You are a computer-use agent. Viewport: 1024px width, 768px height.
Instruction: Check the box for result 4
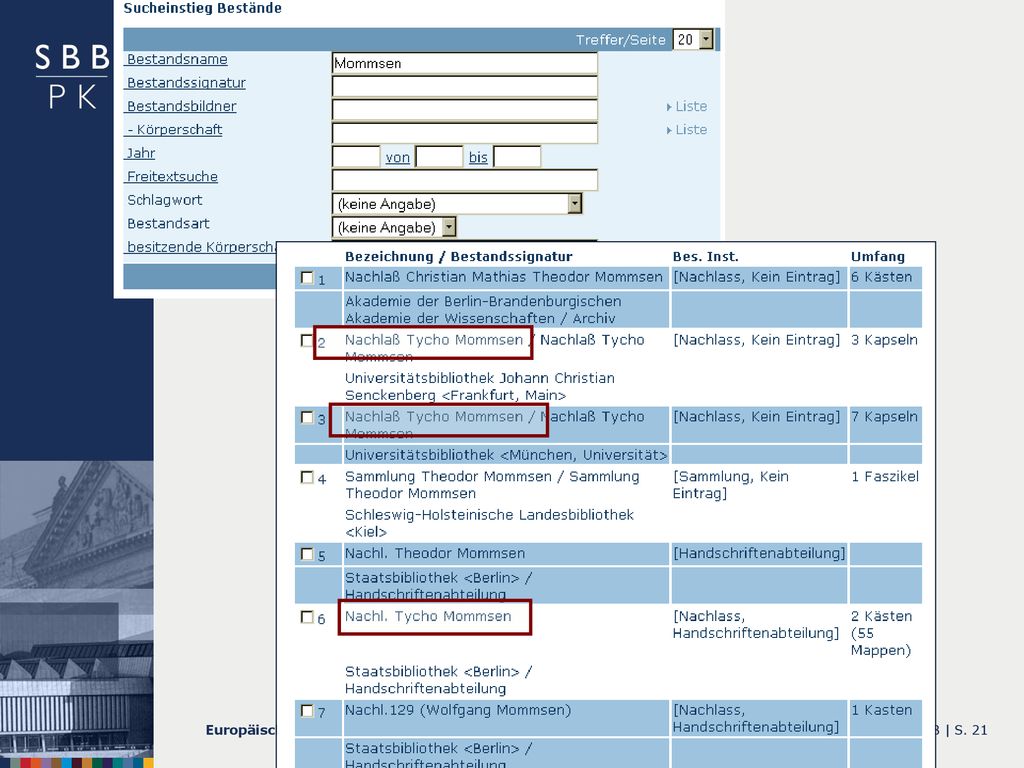(306, 477)
